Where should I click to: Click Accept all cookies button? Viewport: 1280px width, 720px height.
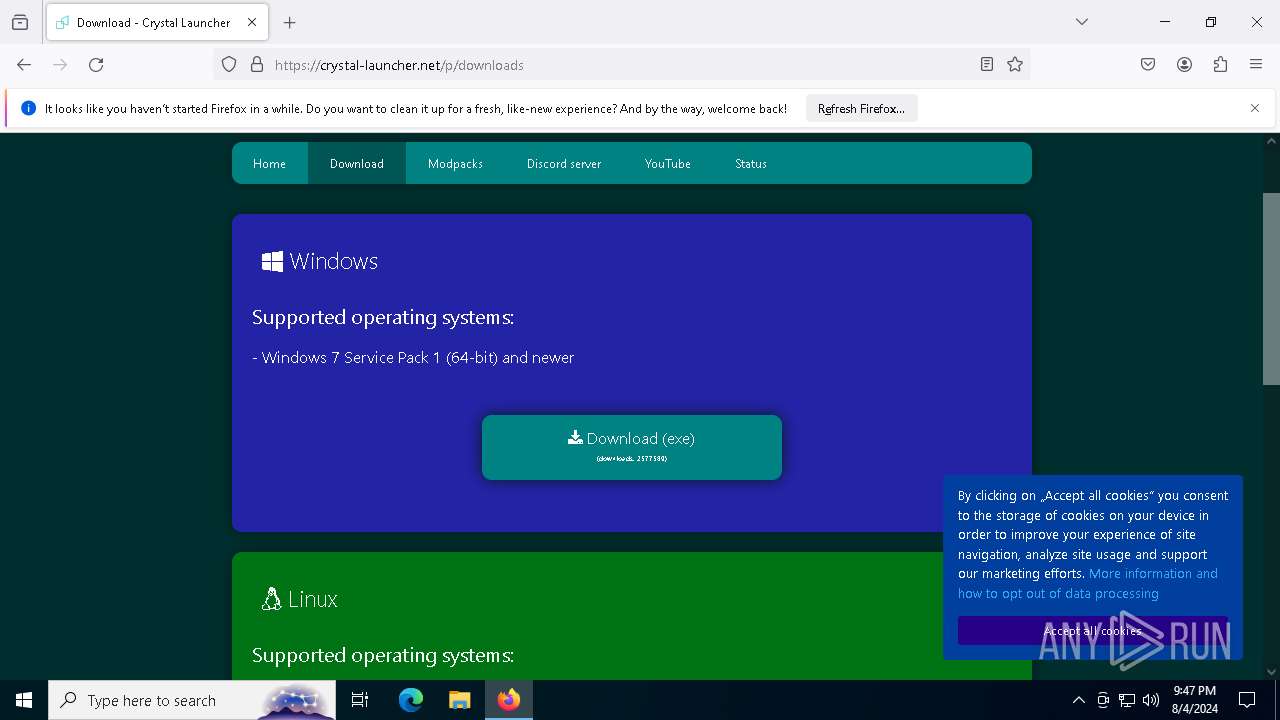click(x=1092, y=631)
